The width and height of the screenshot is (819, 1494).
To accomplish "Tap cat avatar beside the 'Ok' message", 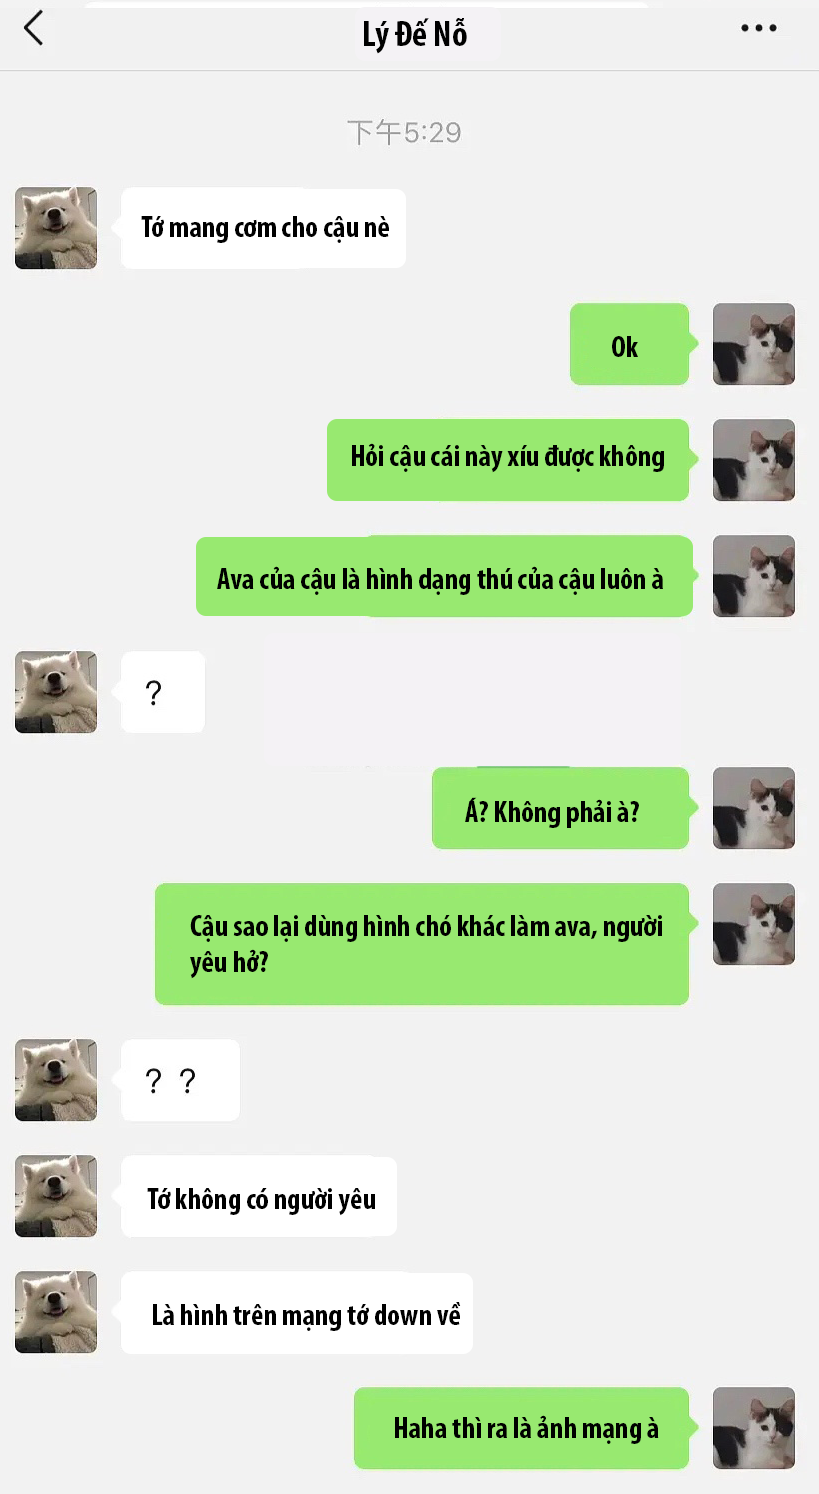I will coord(754,344).
